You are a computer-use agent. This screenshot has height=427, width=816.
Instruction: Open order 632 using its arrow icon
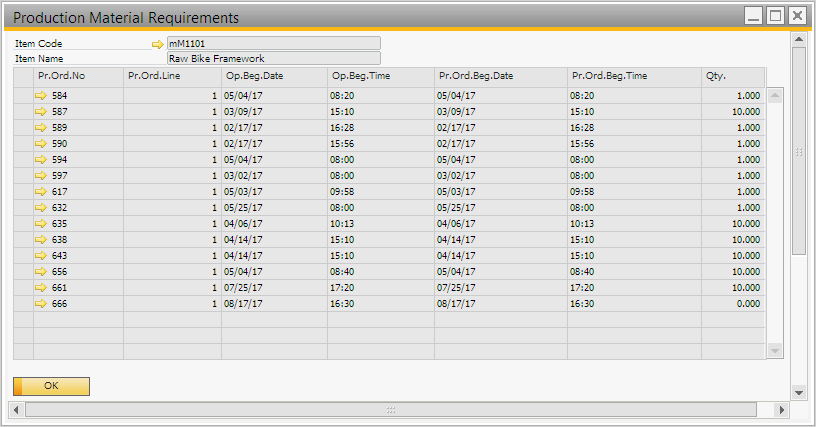point(41,208)
